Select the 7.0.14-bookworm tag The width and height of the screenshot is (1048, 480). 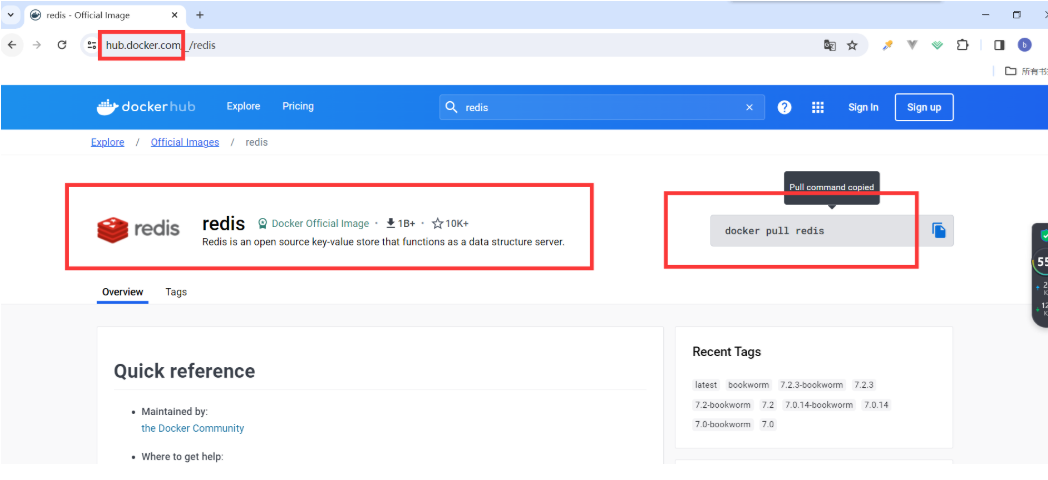tap(819, 405)
